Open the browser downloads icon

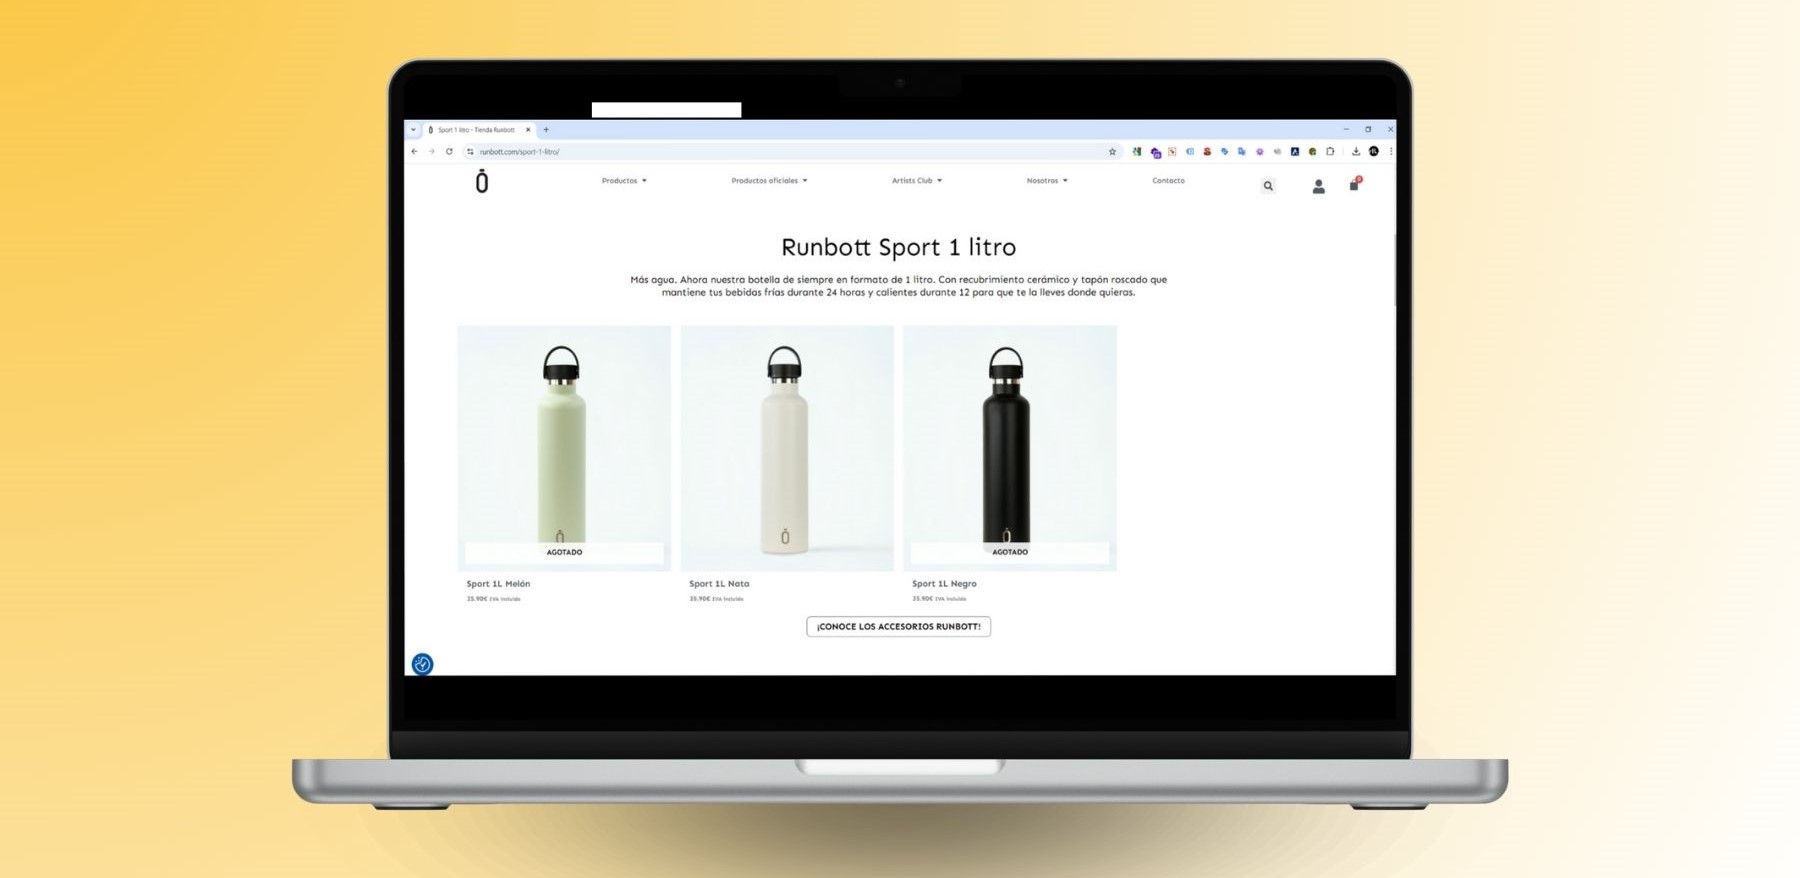coord(1356,152)
